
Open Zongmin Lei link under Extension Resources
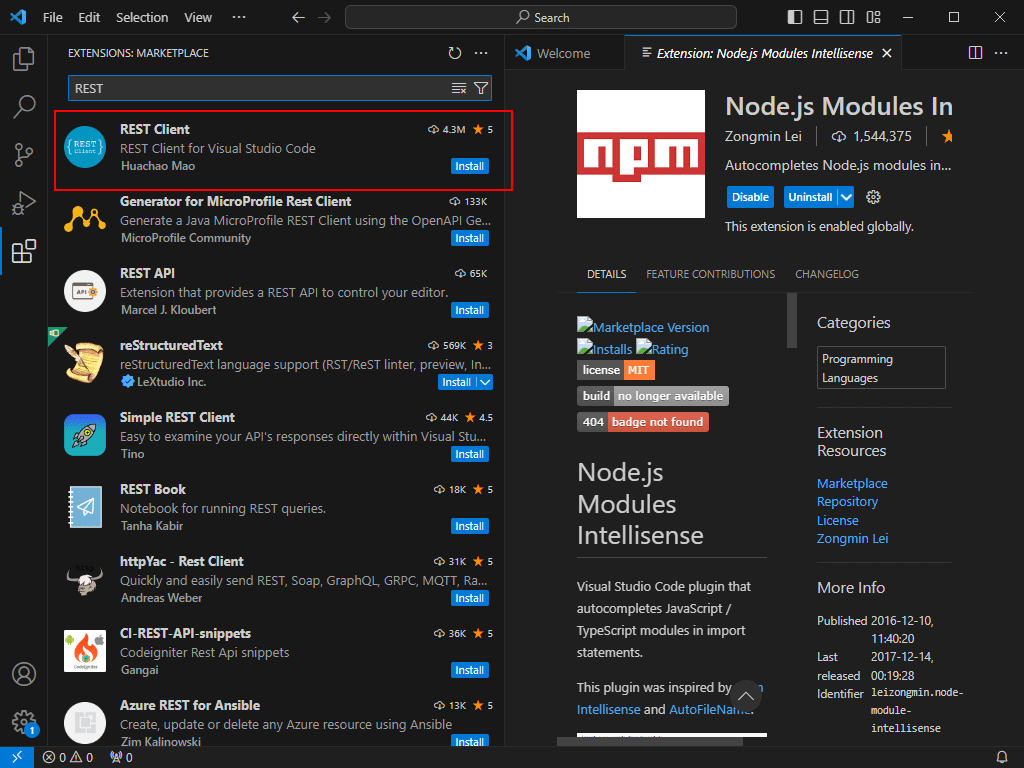pos(852,539)
